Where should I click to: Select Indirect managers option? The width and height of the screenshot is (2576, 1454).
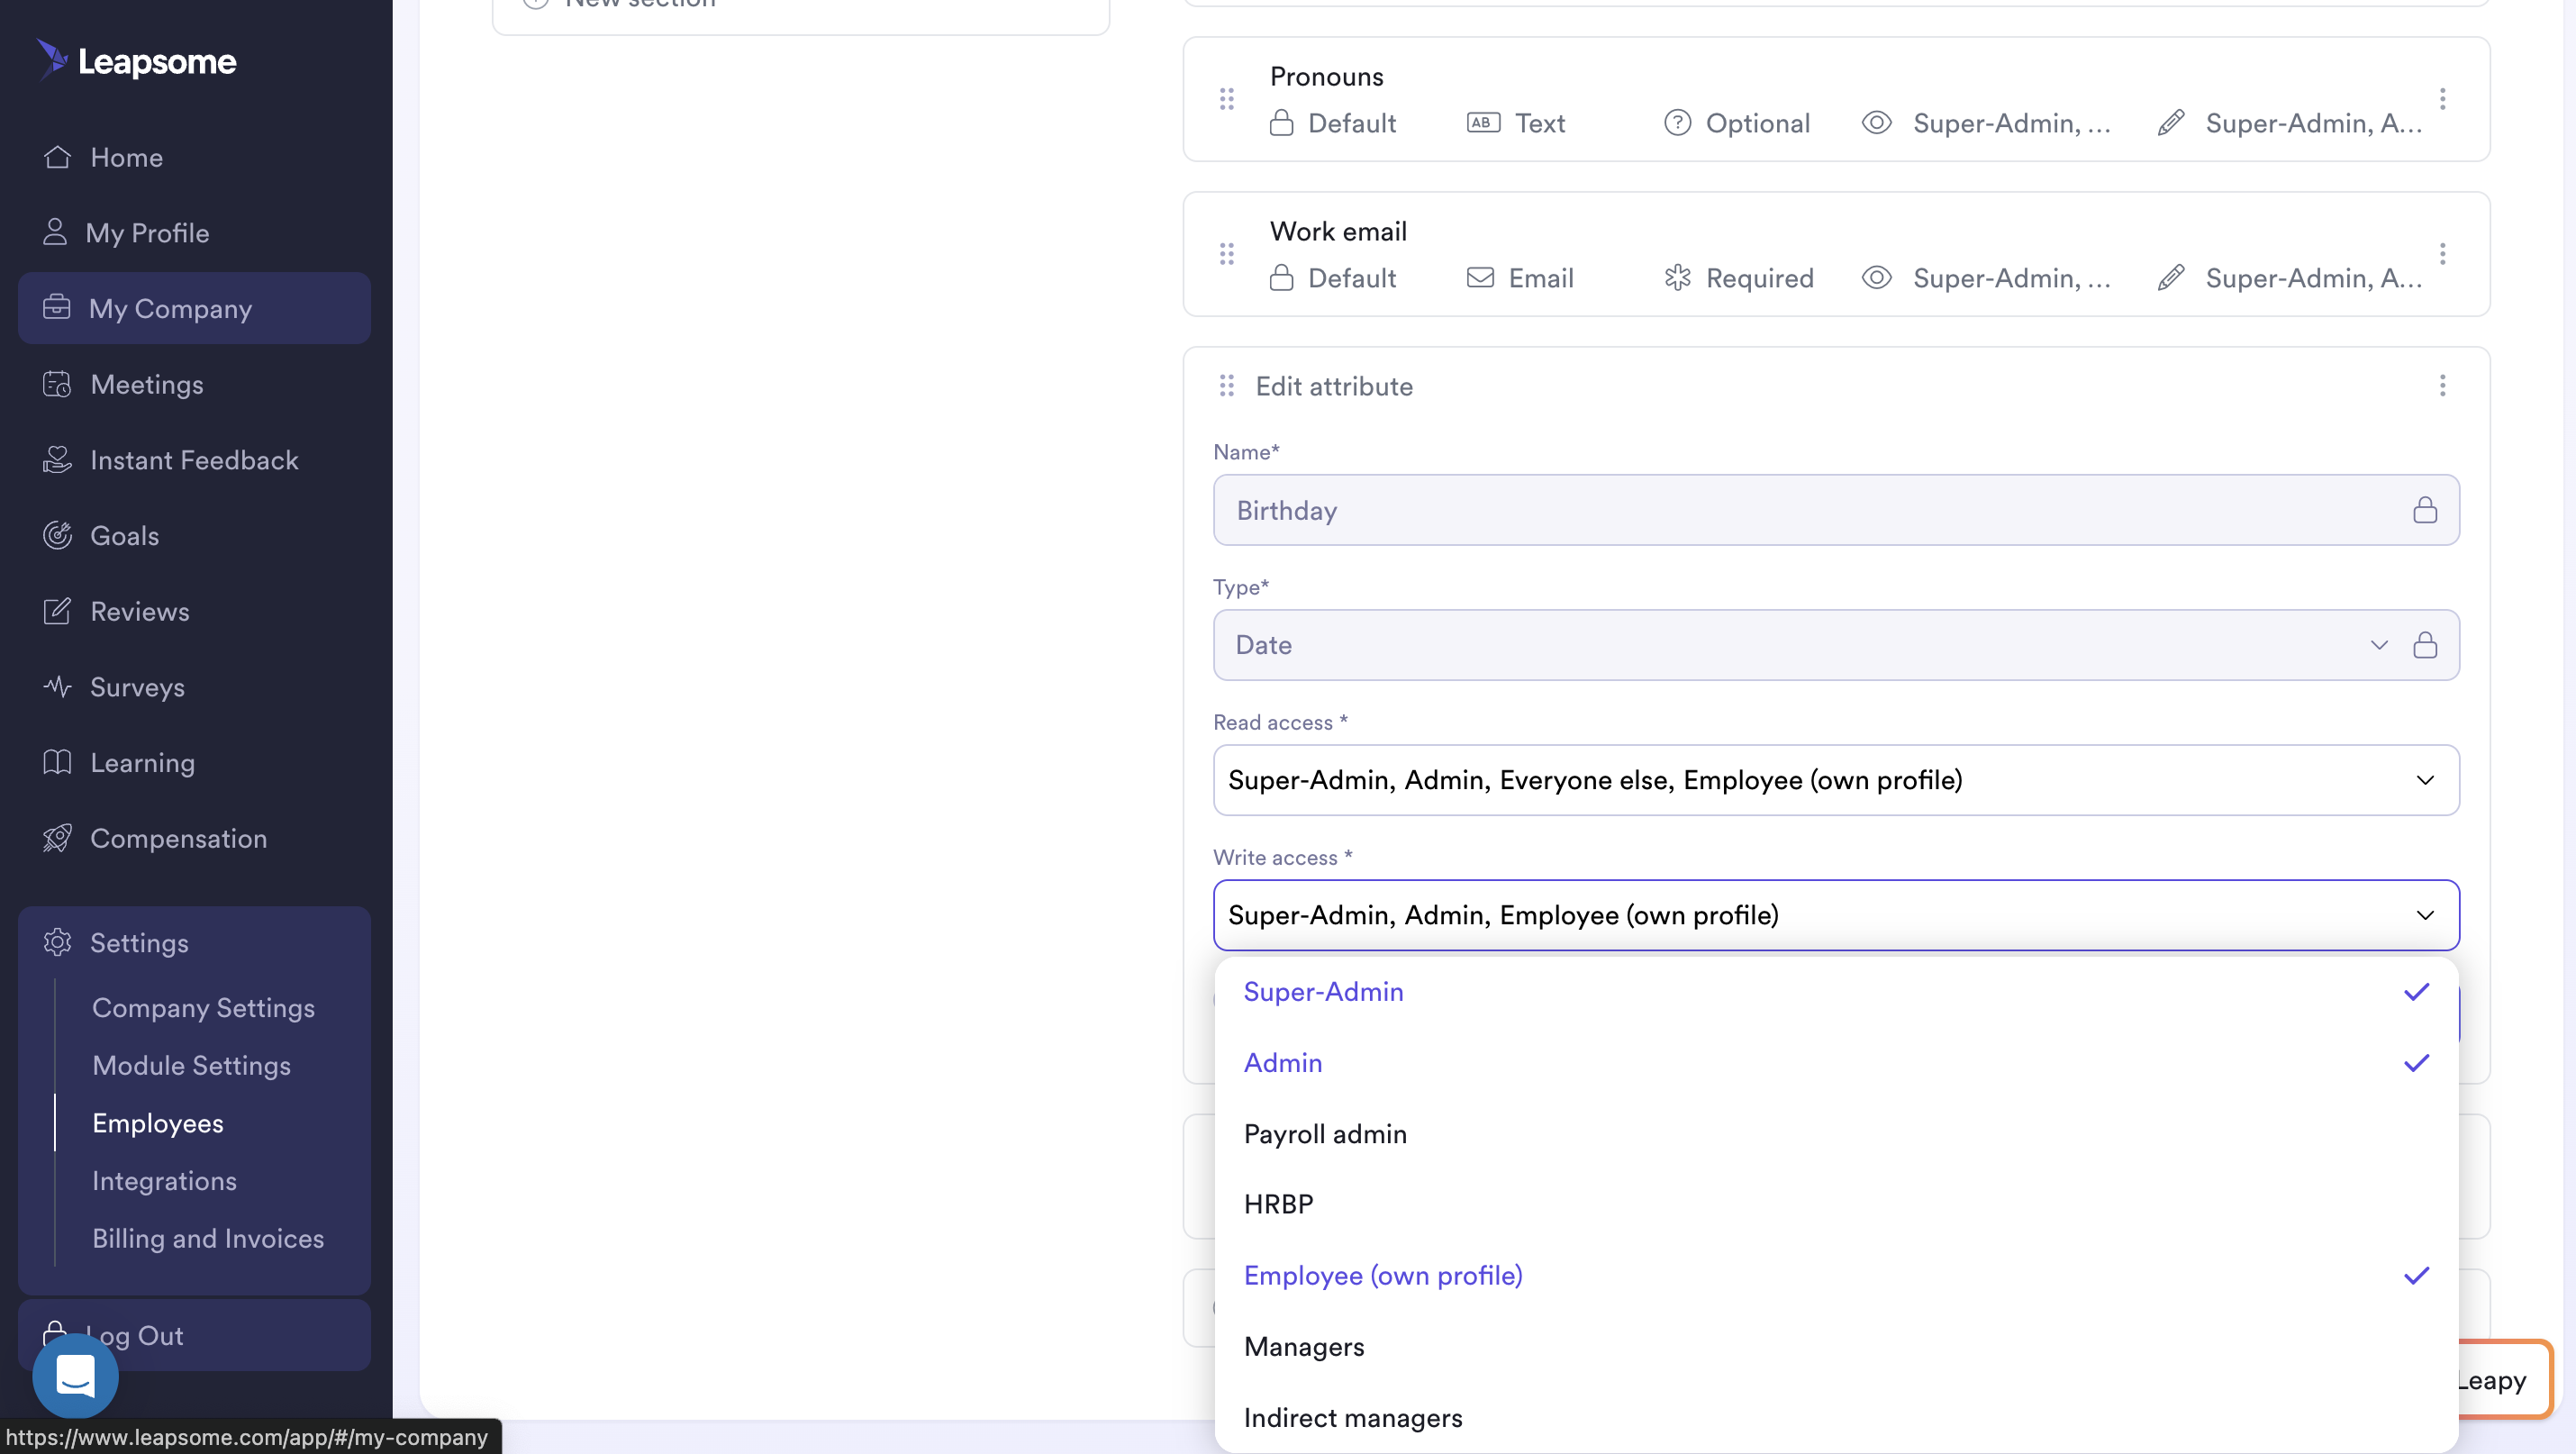[1836, 1418]
